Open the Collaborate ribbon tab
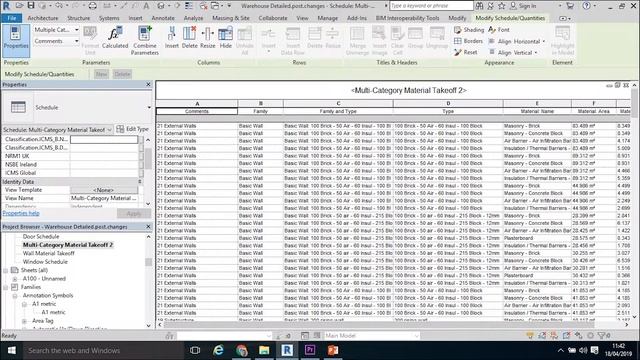 coord(273,18)
